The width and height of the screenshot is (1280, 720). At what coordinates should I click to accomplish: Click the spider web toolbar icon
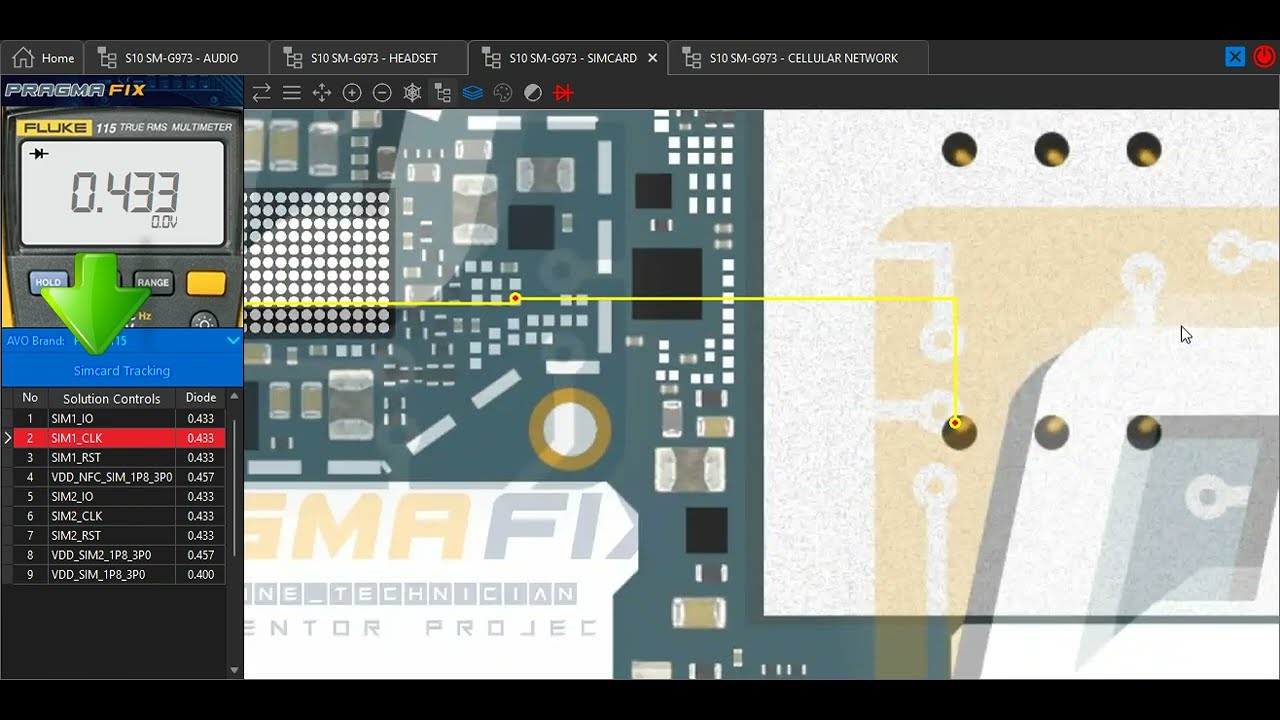pos(412,93)
